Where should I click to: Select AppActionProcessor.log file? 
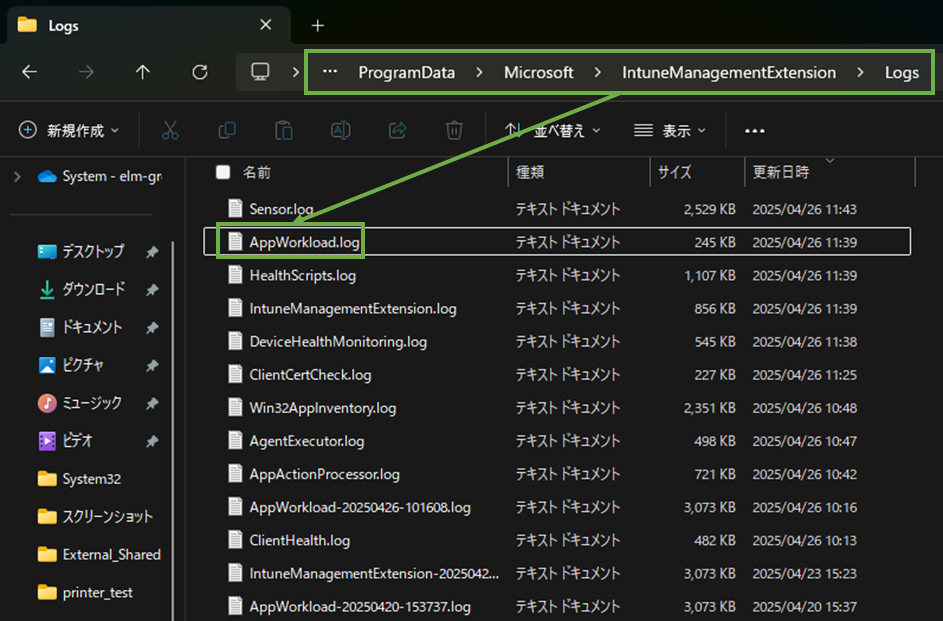tap(557, 473)
